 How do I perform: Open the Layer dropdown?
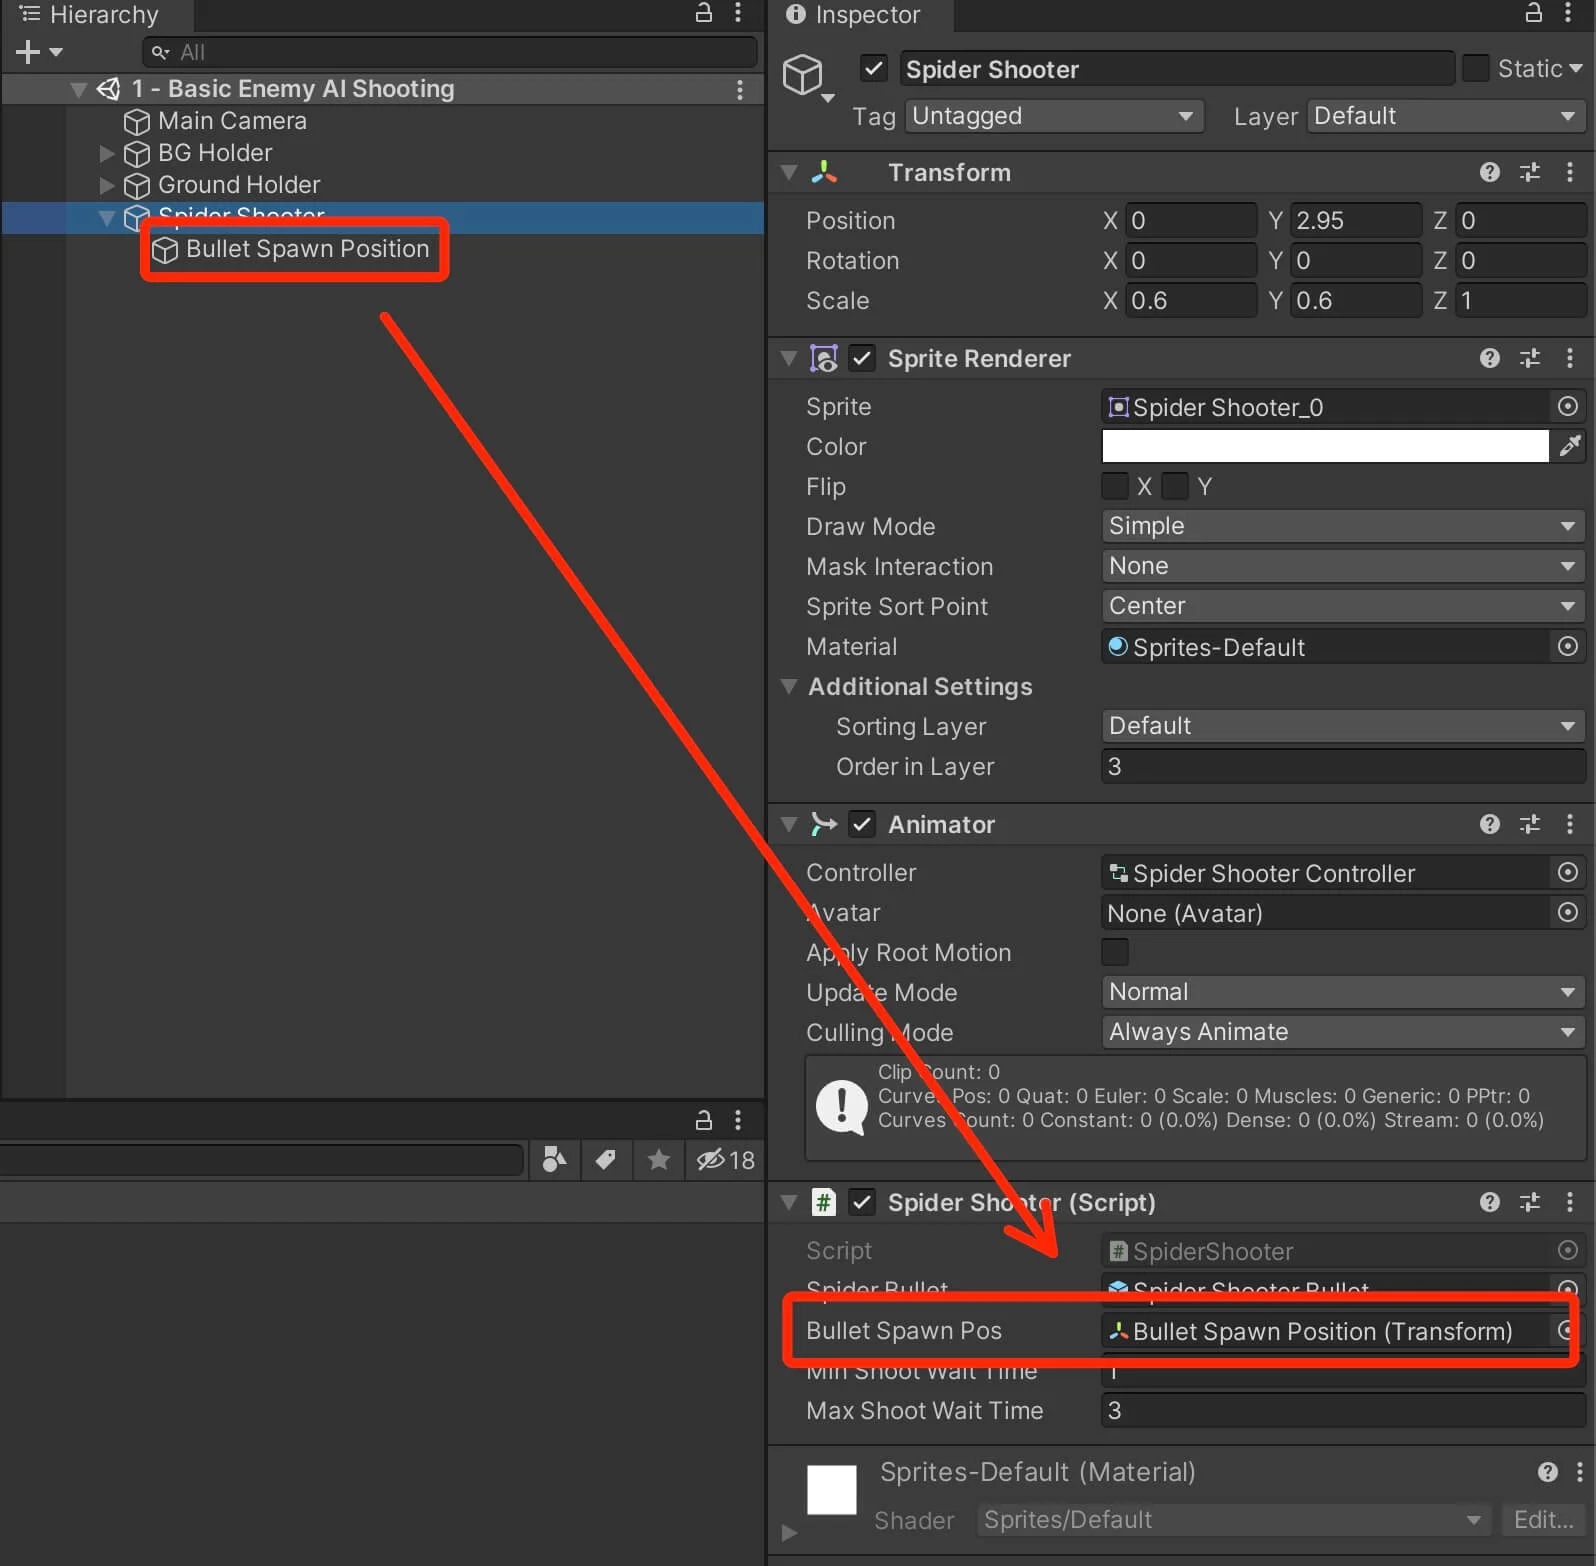click(x=1446, y=116)
